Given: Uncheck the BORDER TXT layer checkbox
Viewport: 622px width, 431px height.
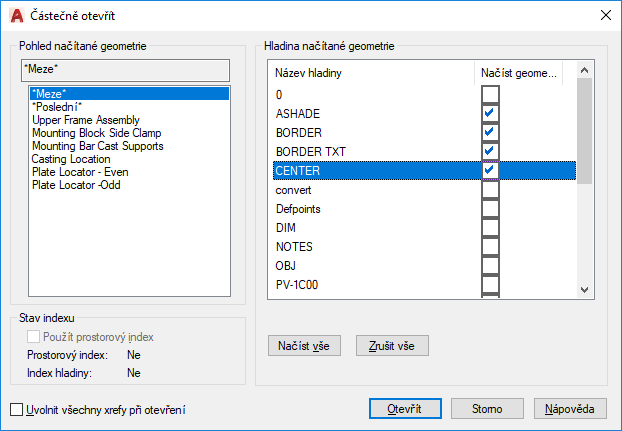Looking at the screenshot, I should coord(490,151).
